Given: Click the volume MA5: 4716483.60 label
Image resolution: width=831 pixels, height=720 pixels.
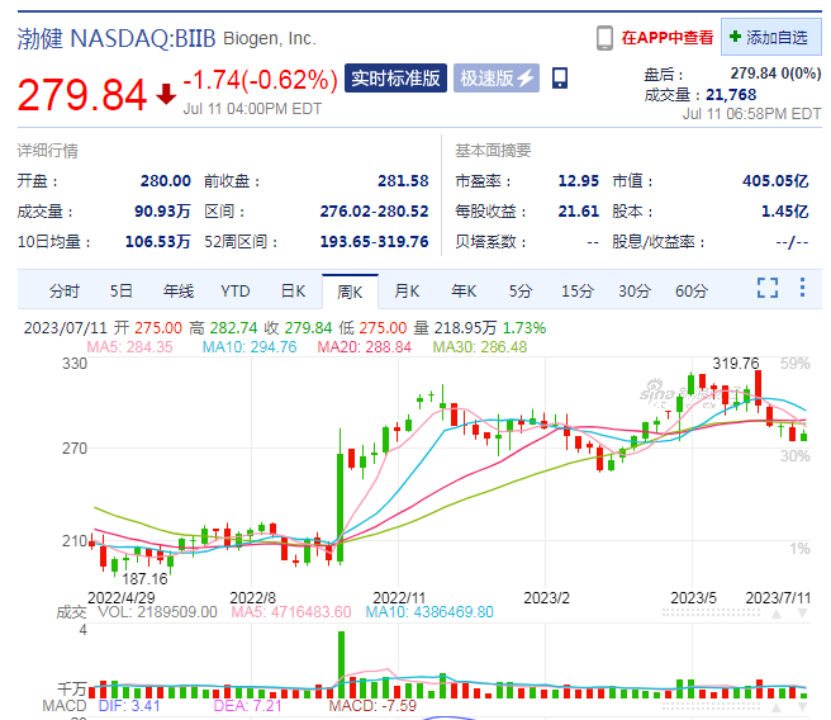Looking at the screenshot, I should pos(291,612).
